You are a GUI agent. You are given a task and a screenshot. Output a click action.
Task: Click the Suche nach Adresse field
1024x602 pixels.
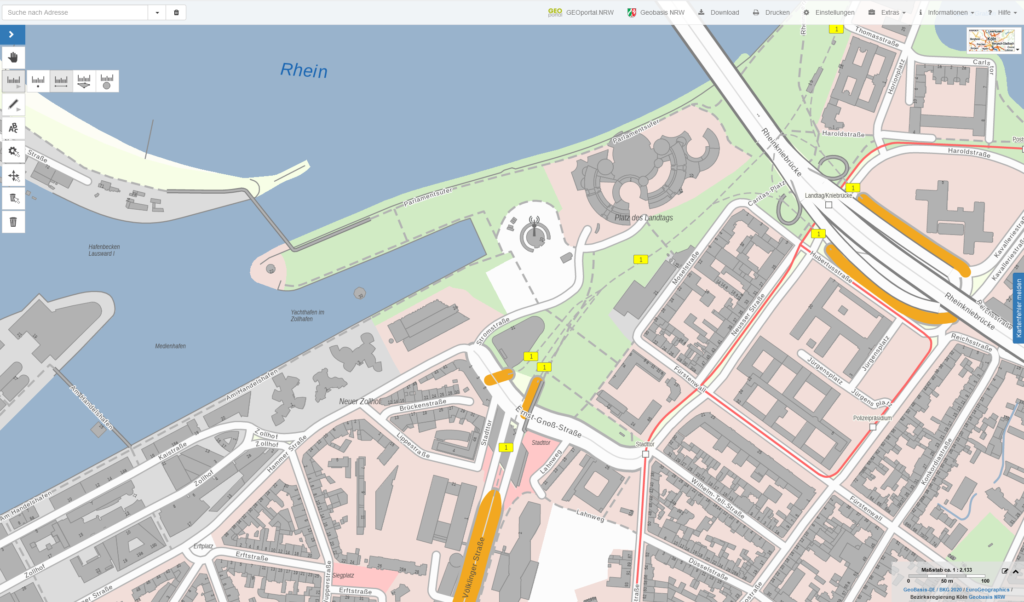(75, 12)
